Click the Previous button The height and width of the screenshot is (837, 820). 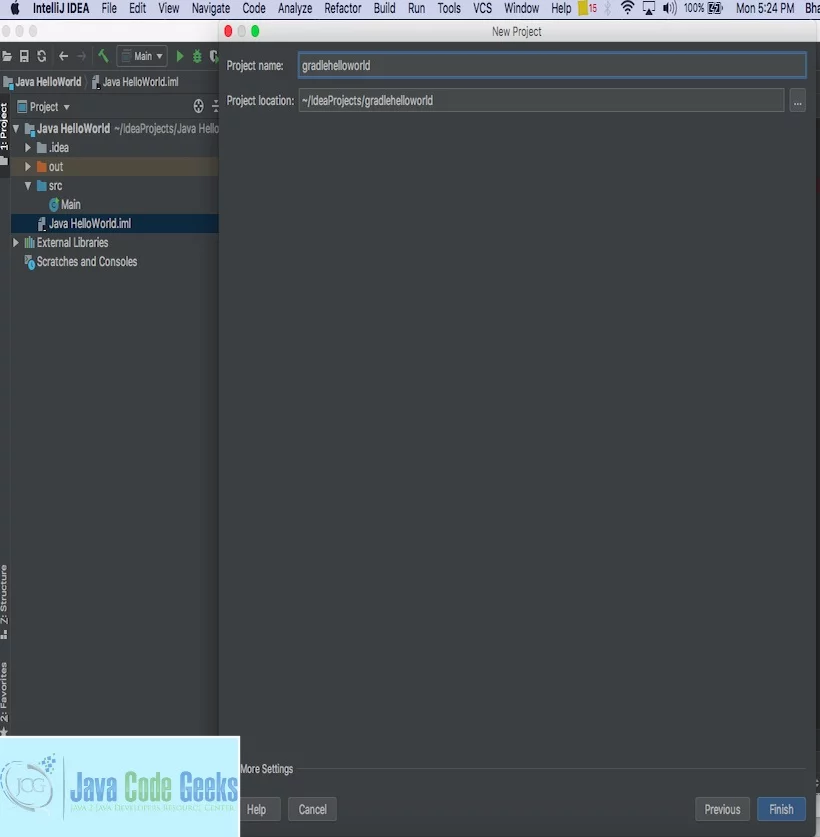click(722, 809)
